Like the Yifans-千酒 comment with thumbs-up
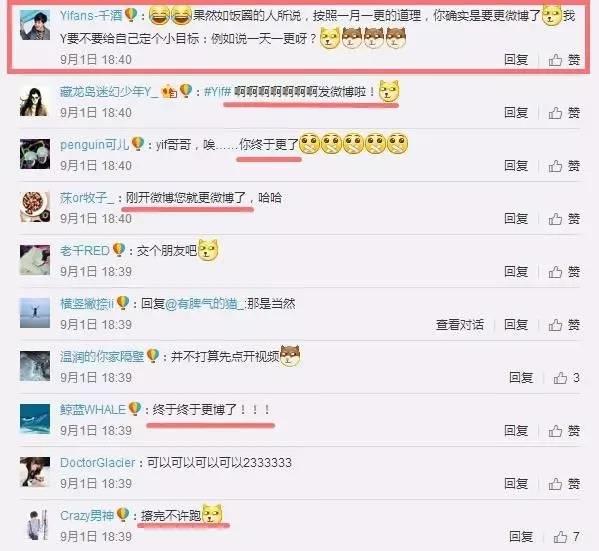The height and width of the screenshot is (551, 599). pyautogui.click(x=555, y=60)
